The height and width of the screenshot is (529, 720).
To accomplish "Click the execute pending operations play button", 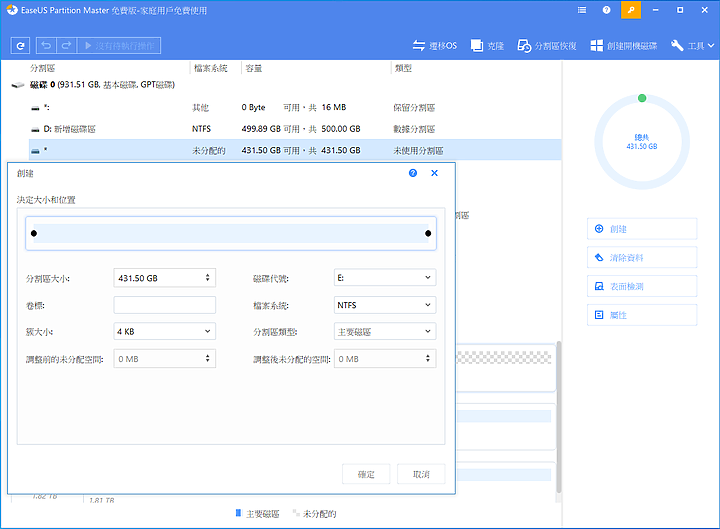I will (x=119, y=45).
